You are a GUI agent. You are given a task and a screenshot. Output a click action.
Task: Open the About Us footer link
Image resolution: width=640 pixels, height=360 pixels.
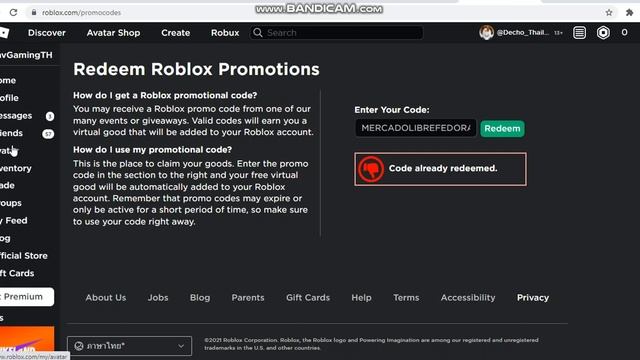click(x=106, y=298)
